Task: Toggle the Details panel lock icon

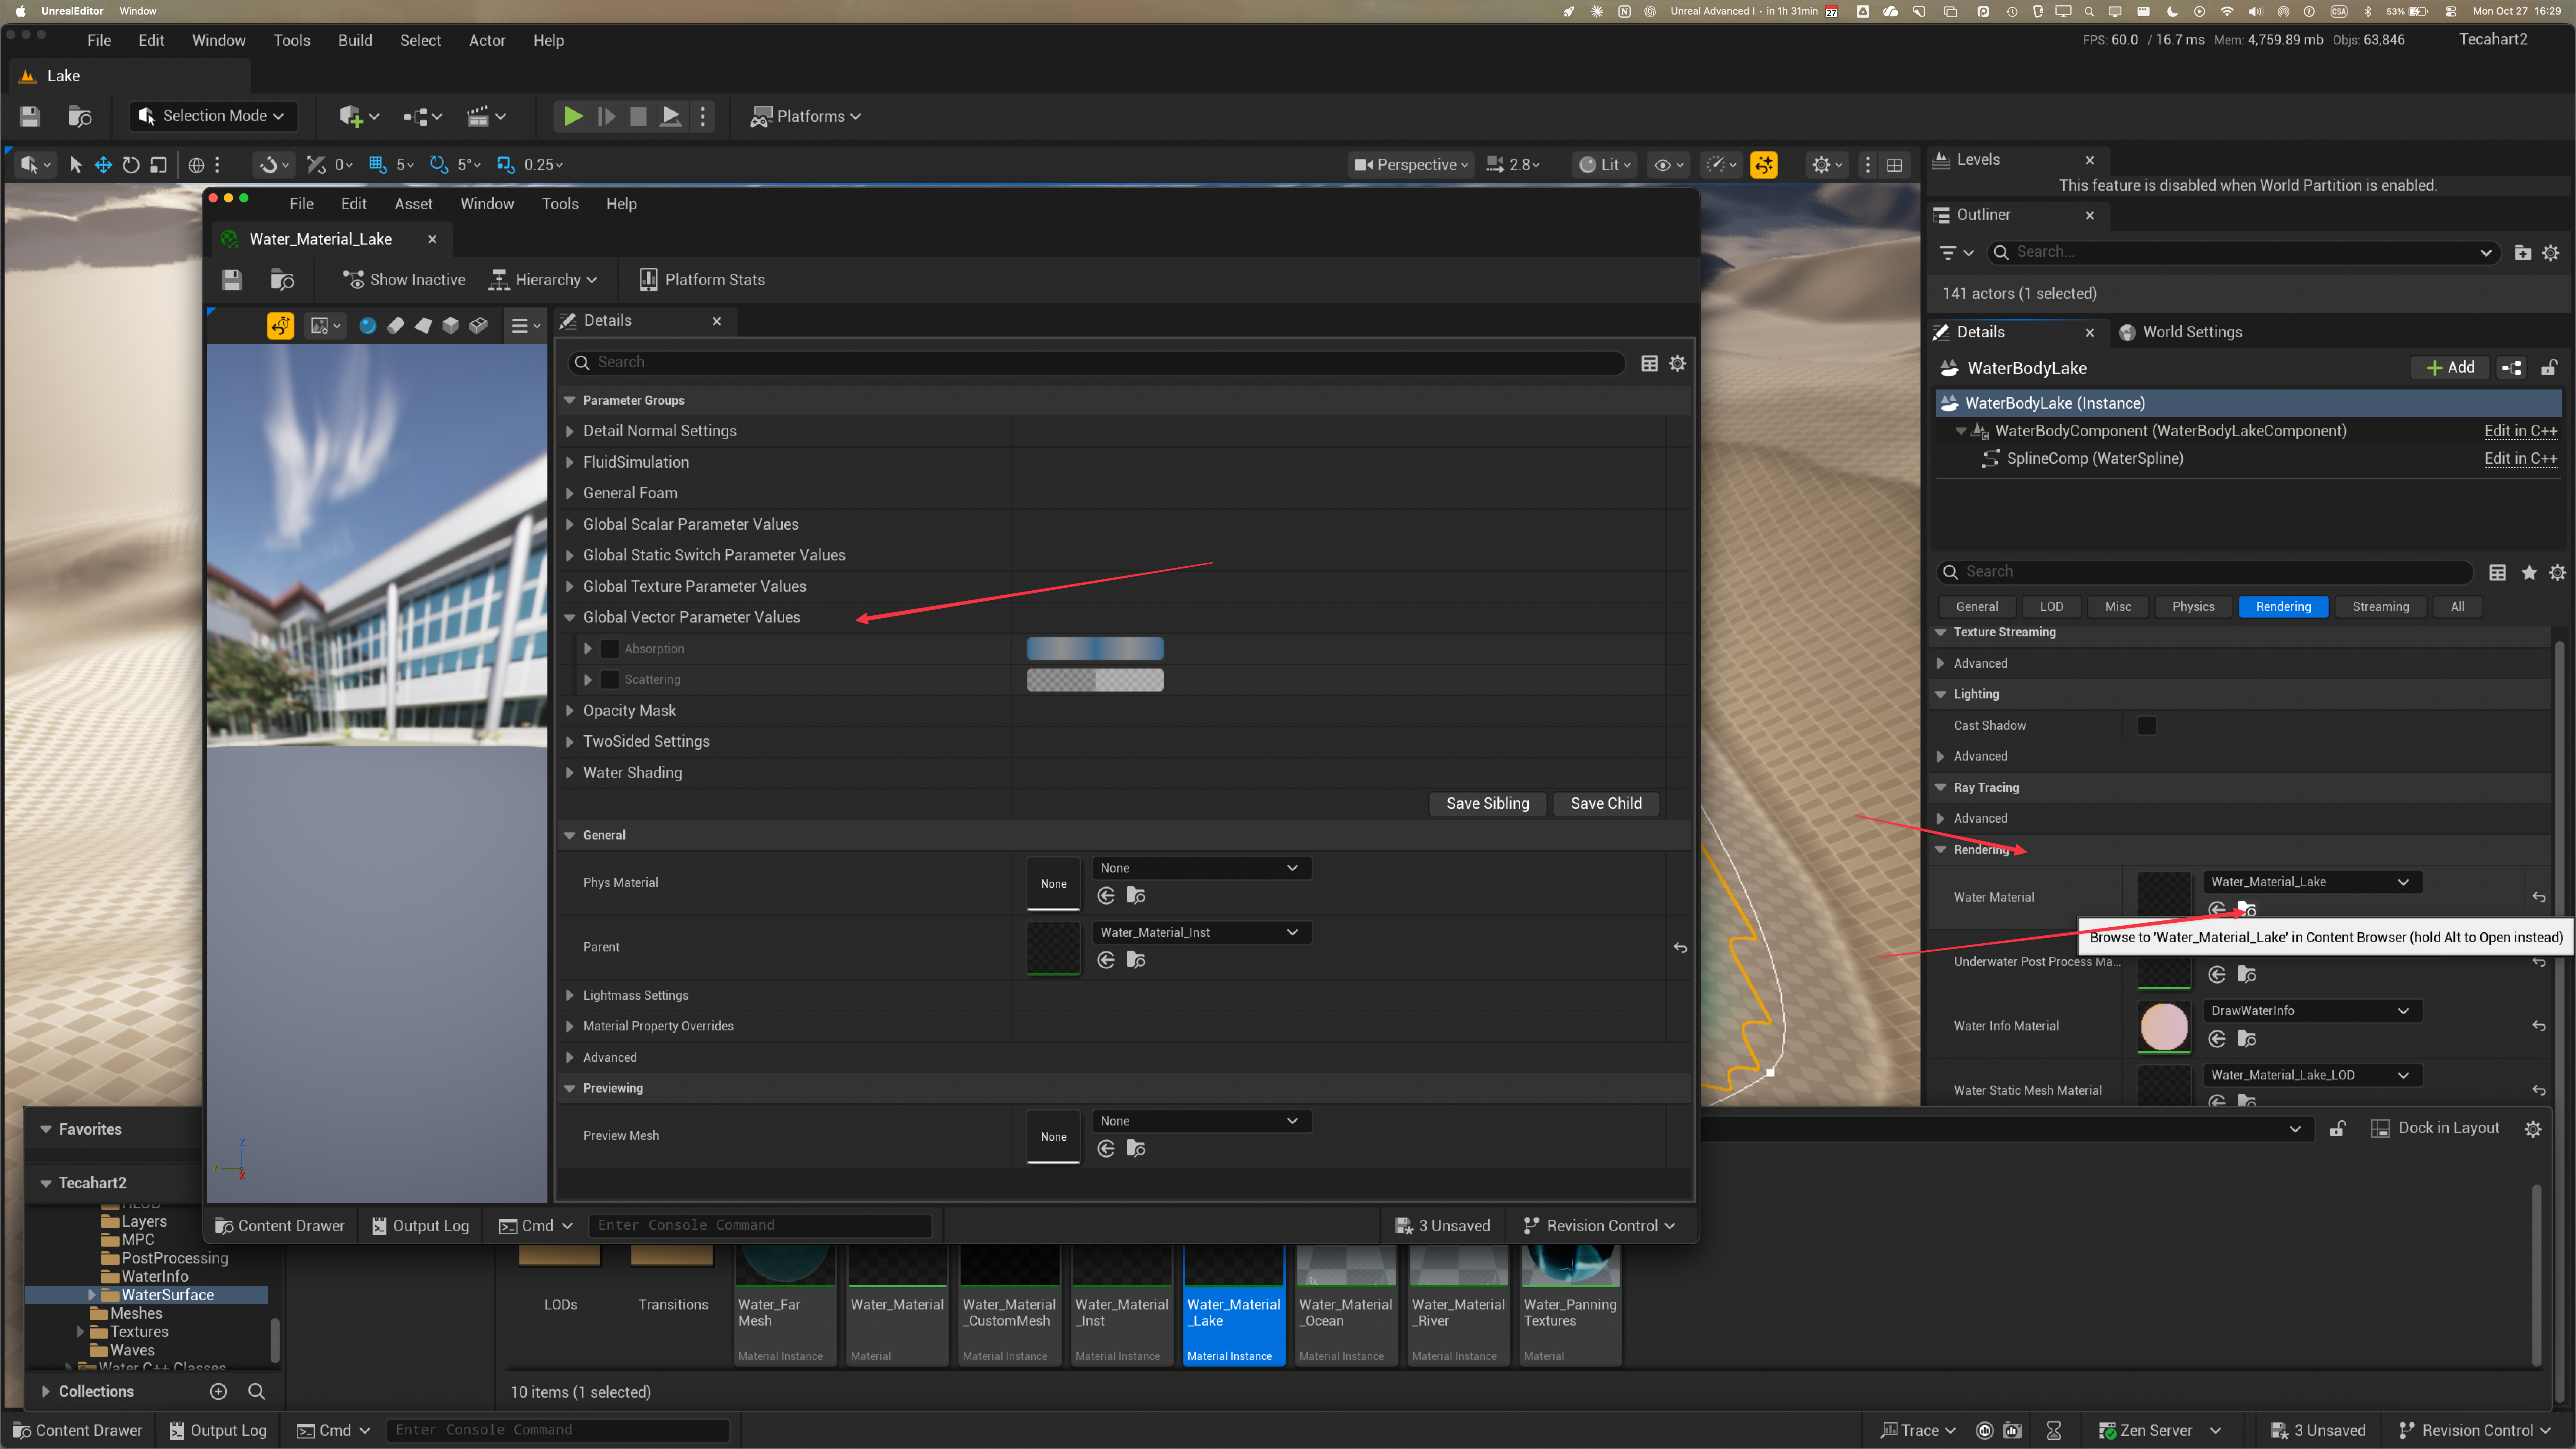Action: (x=2549, y=368)
